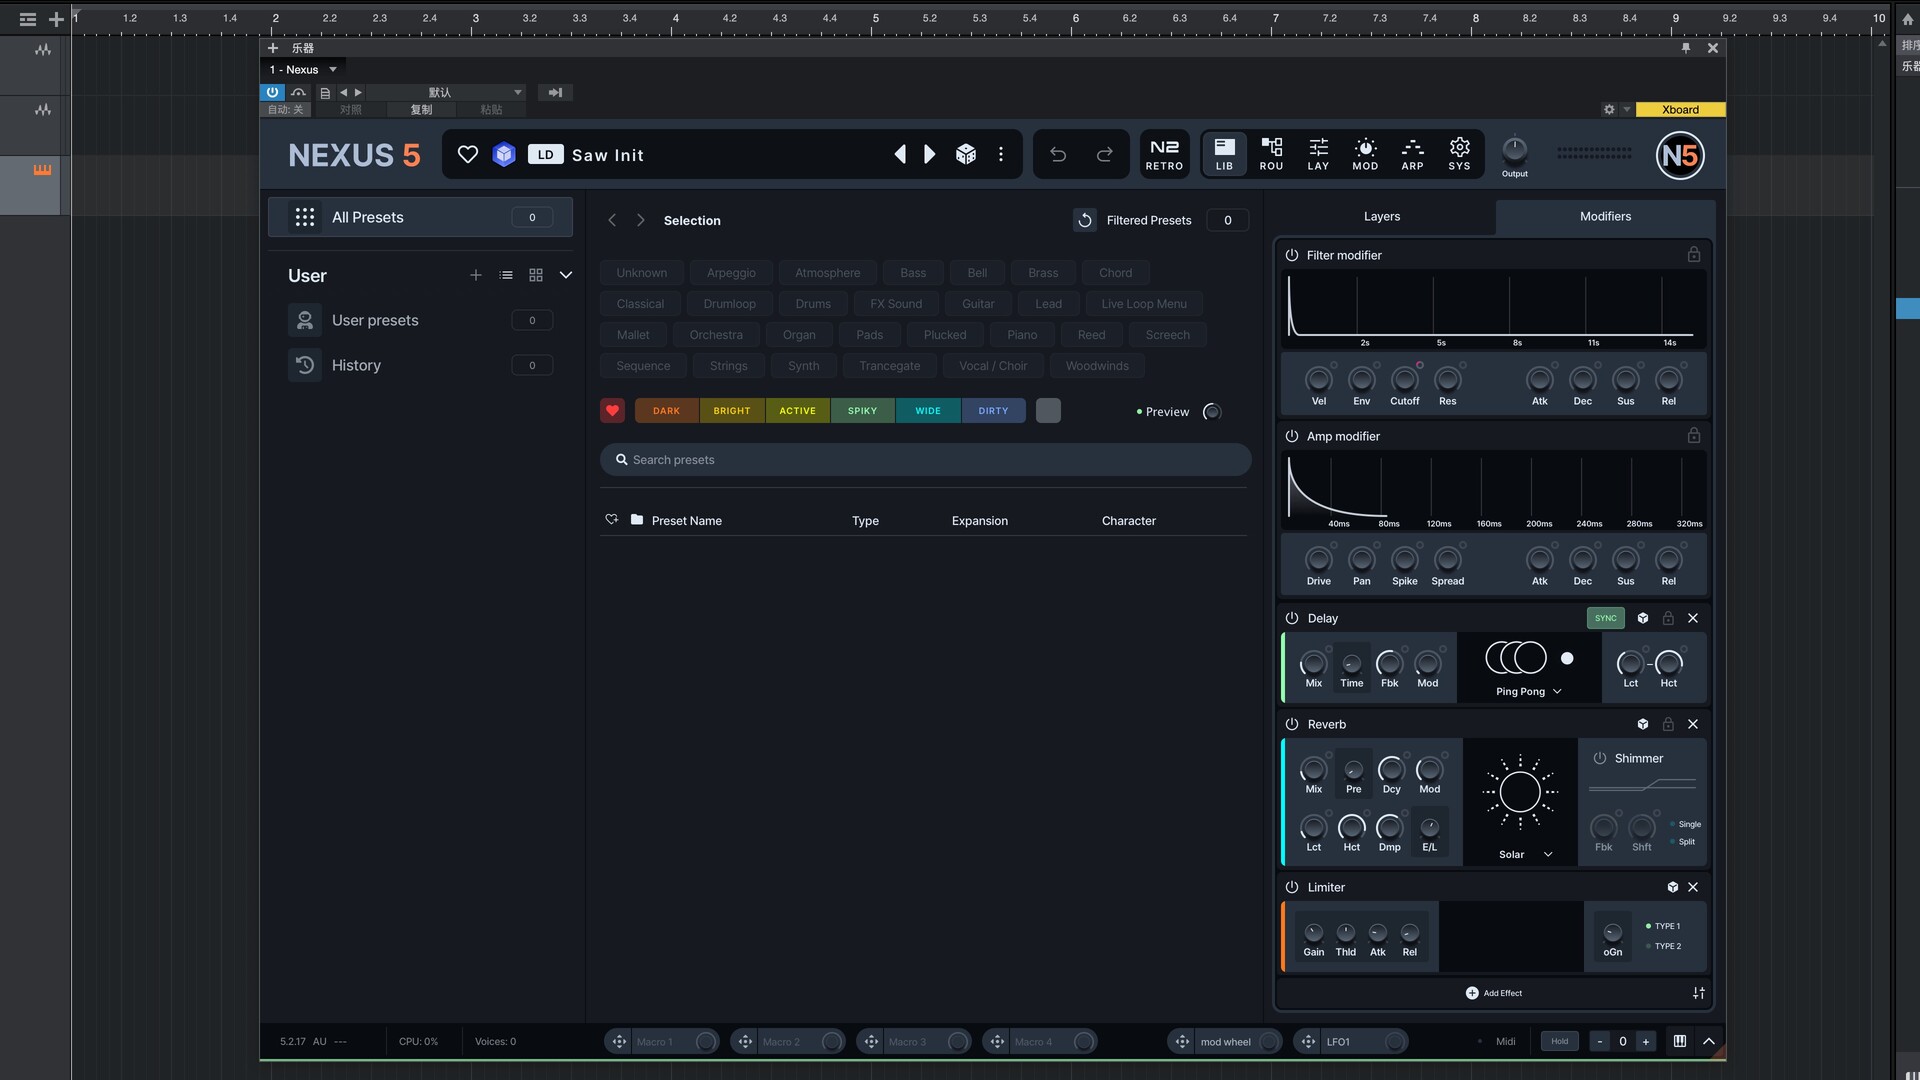The height and width of the screenshot is (1080, 1920).
Task: Switch to Layers tab
Action: click(1382, 216)
